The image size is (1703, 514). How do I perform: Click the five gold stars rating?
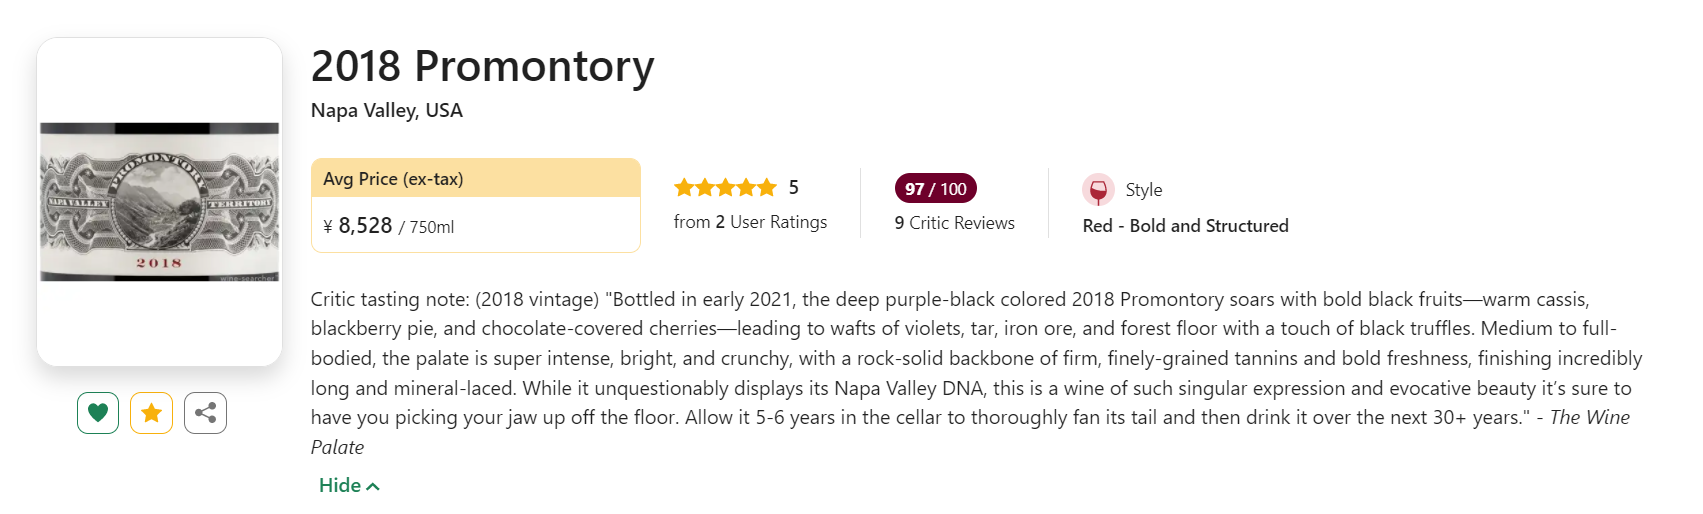click(x=725, y=188)
